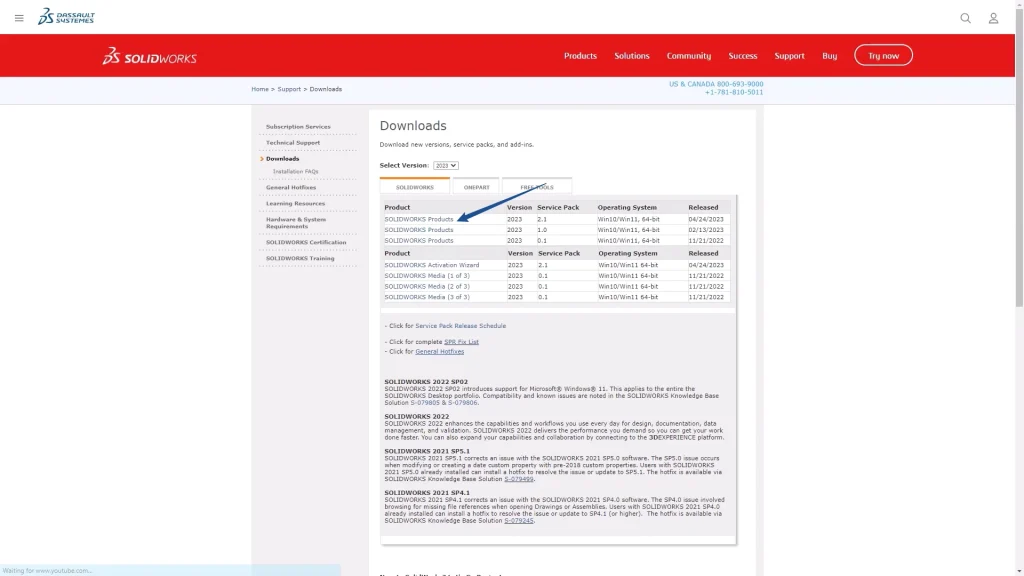Open SOLIDWORKS Certification in sidebar
1024x576 pixels.
point(306,242)
